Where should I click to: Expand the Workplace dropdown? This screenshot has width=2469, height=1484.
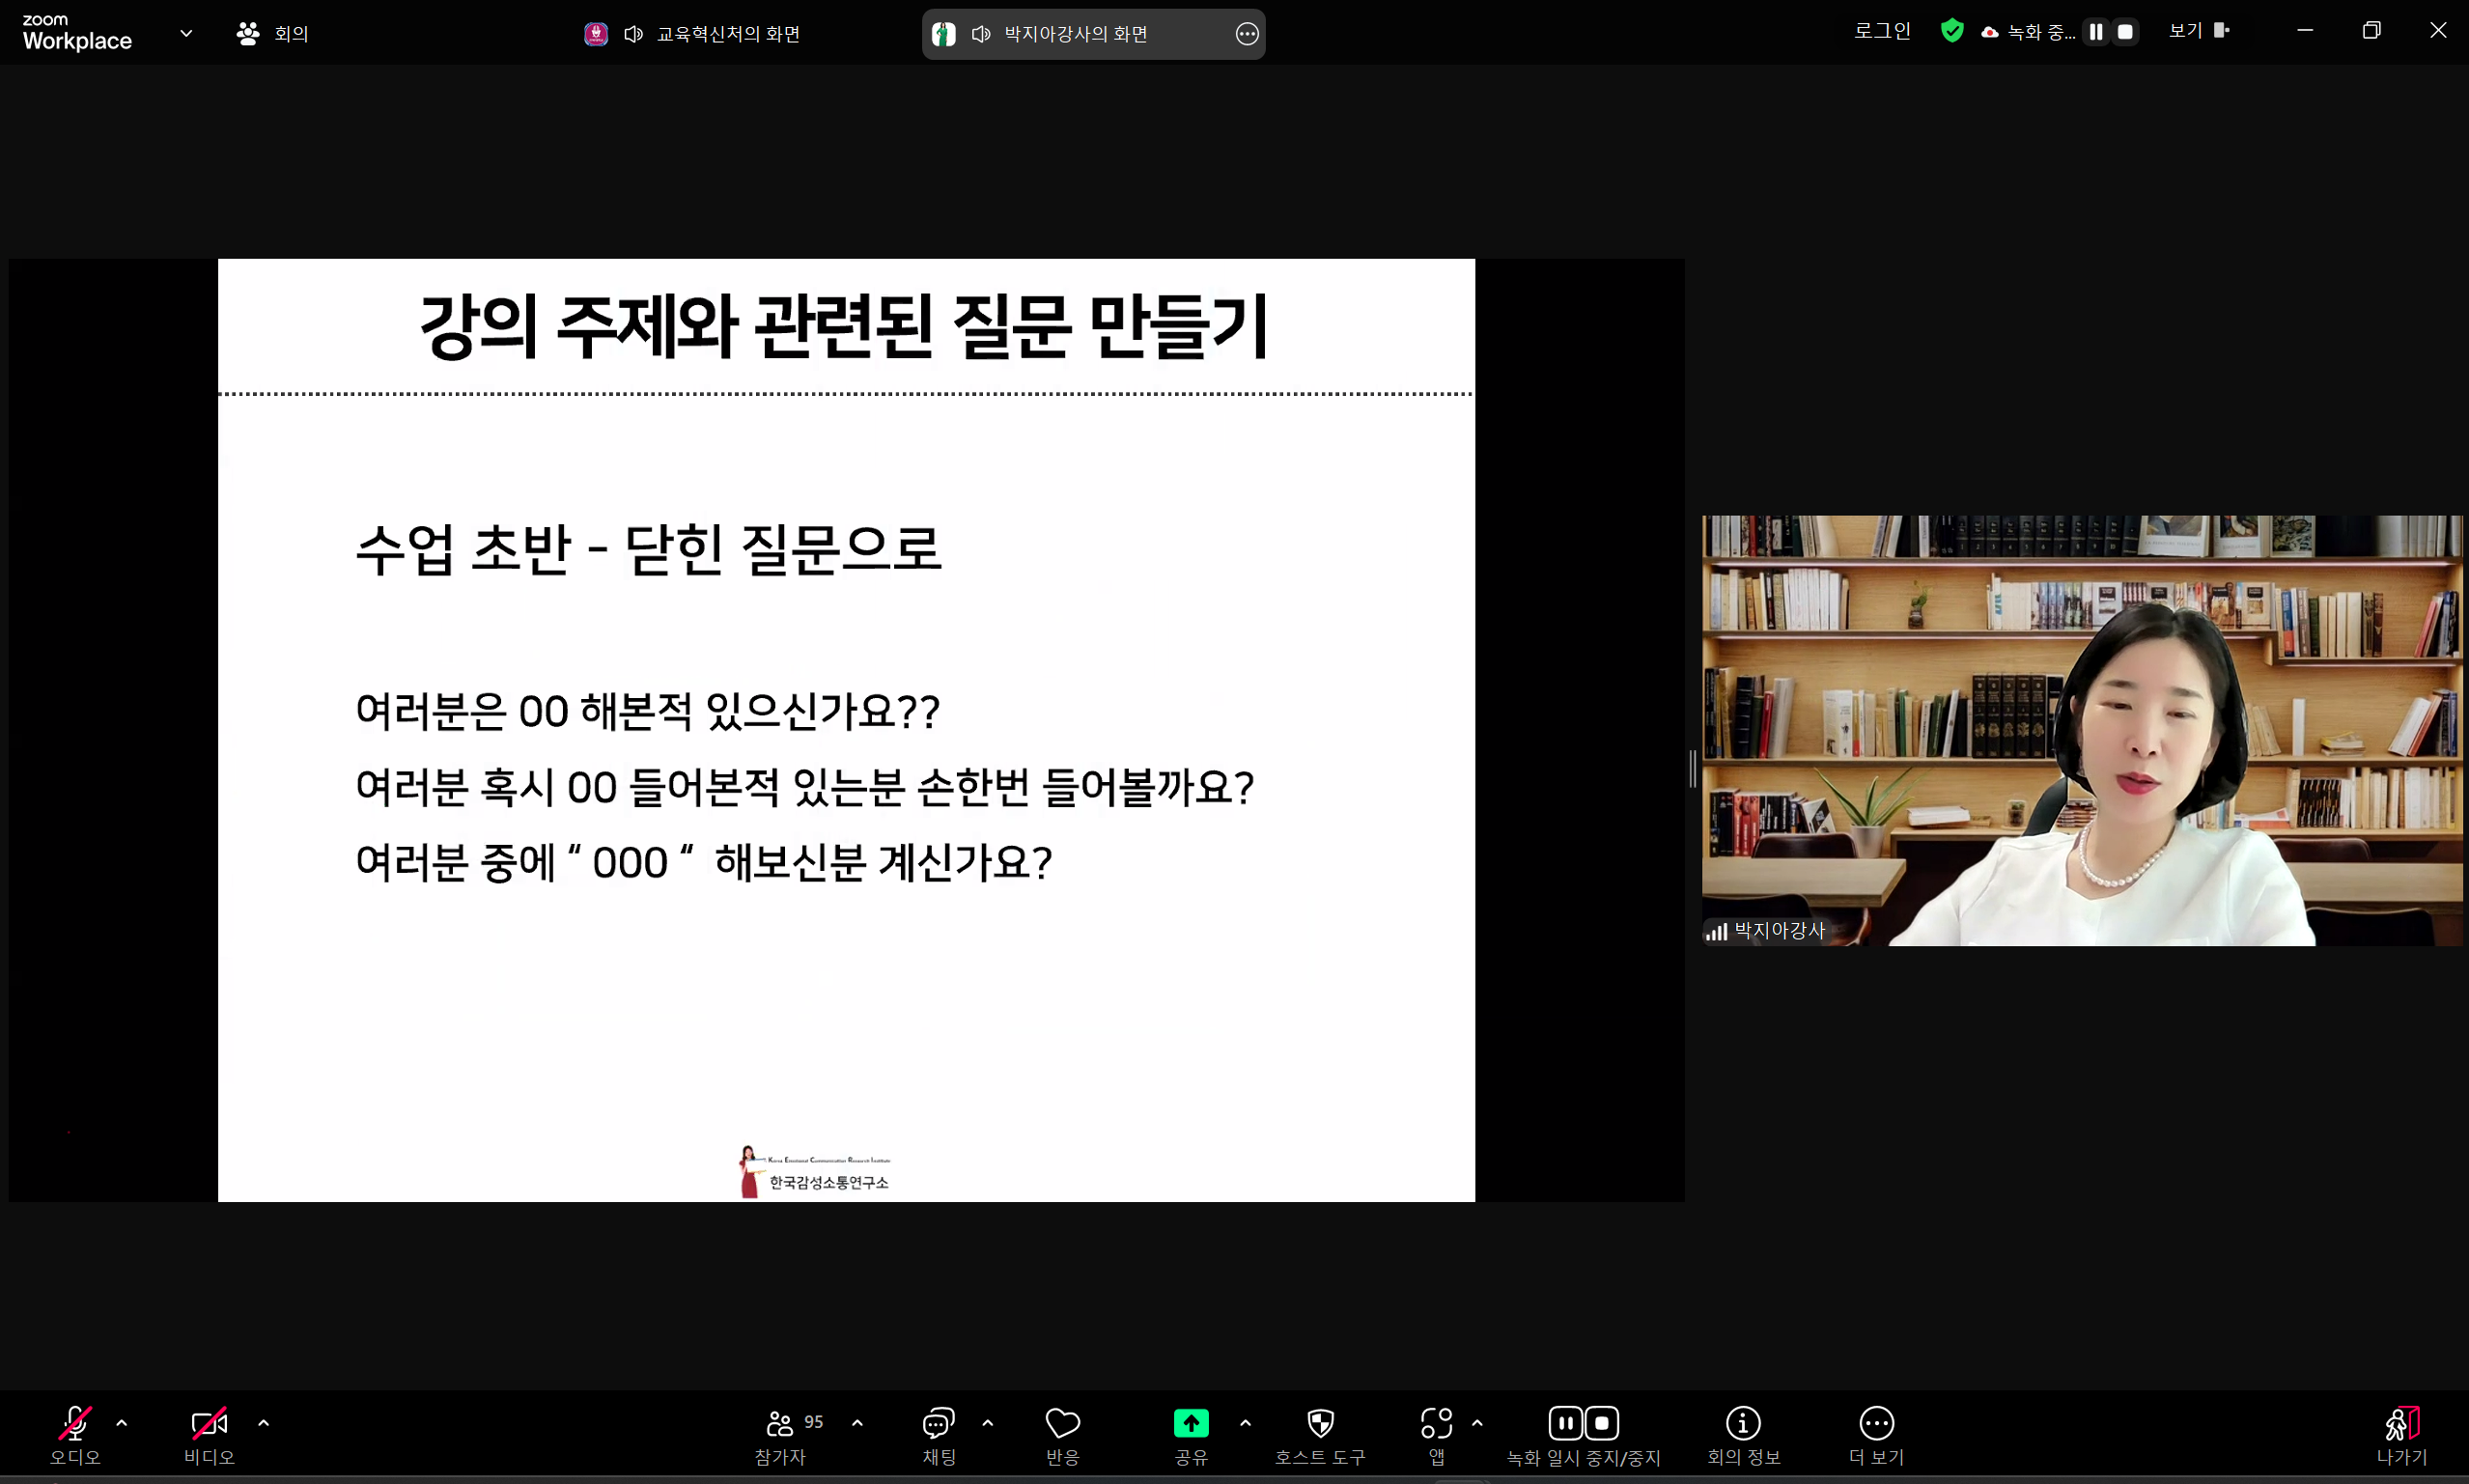(185, 32)
